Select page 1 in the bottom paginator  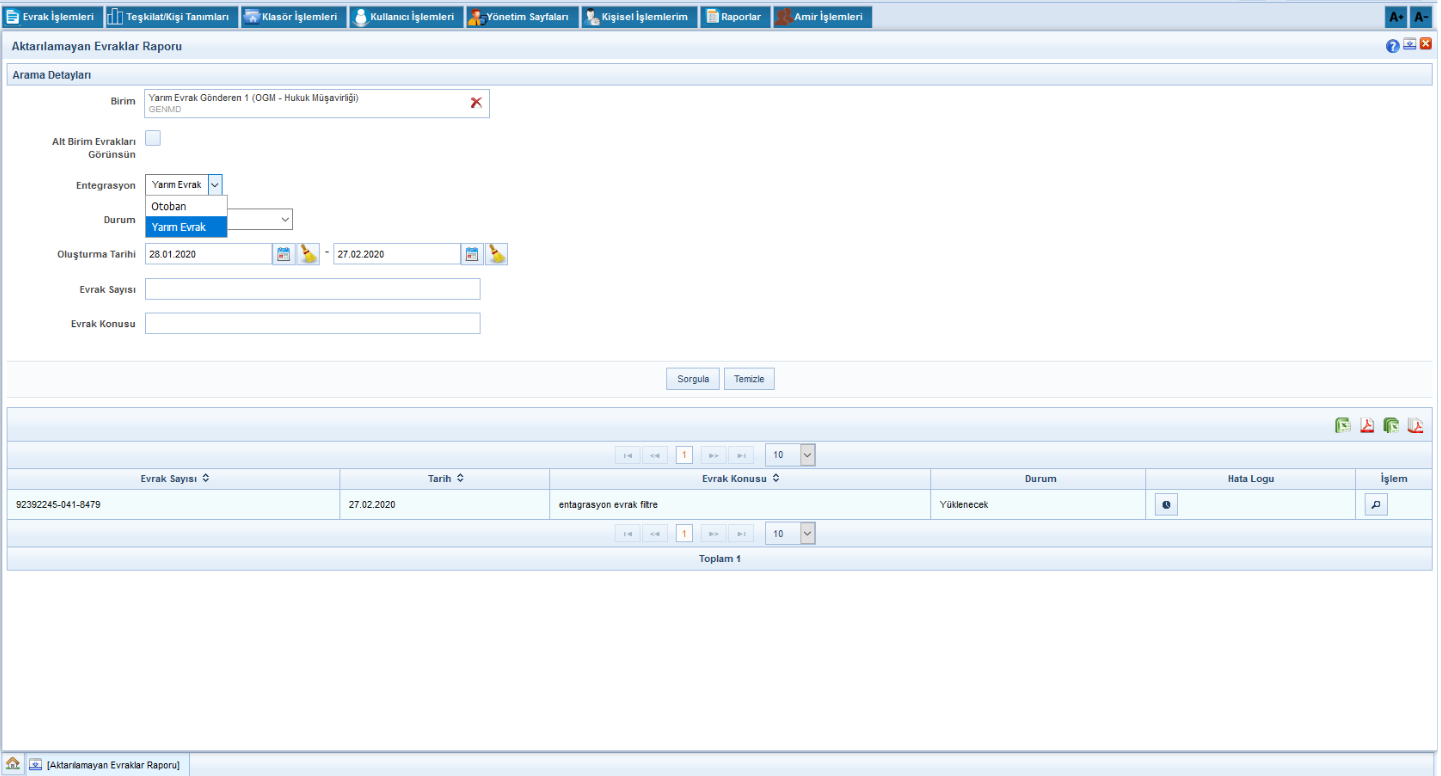click(x=684, y=534)
